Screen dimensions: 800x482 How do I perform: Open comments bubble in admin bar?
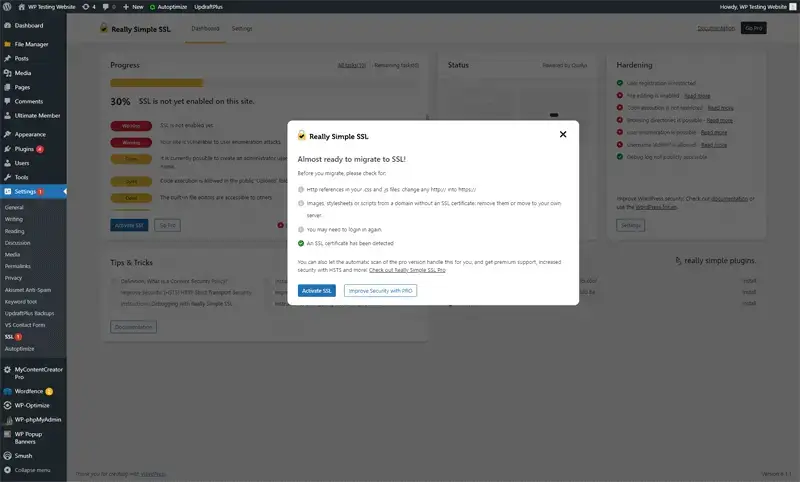pyautogui.click(x=109, y=7)
